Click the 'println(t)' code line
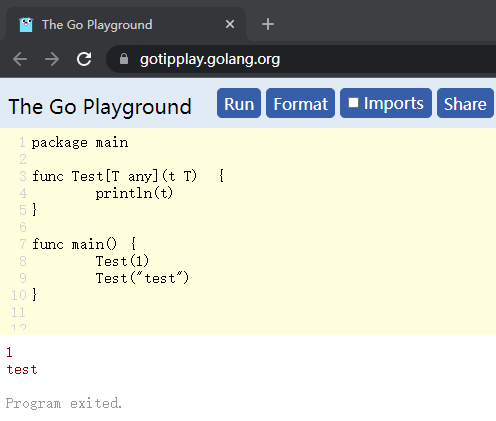Screen dimensions: 496x421 [x=134, y=193]
